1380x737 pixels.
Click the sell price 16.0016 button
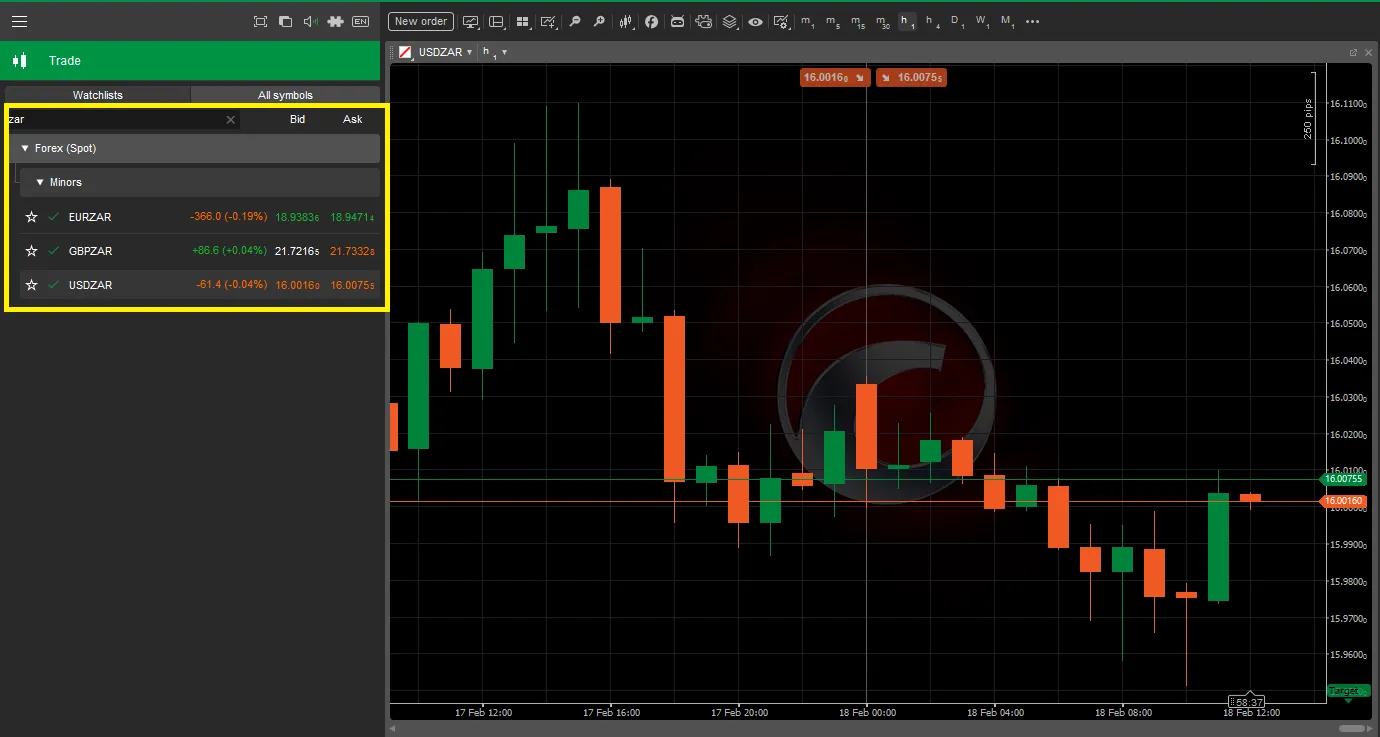[x=835, y=77]
